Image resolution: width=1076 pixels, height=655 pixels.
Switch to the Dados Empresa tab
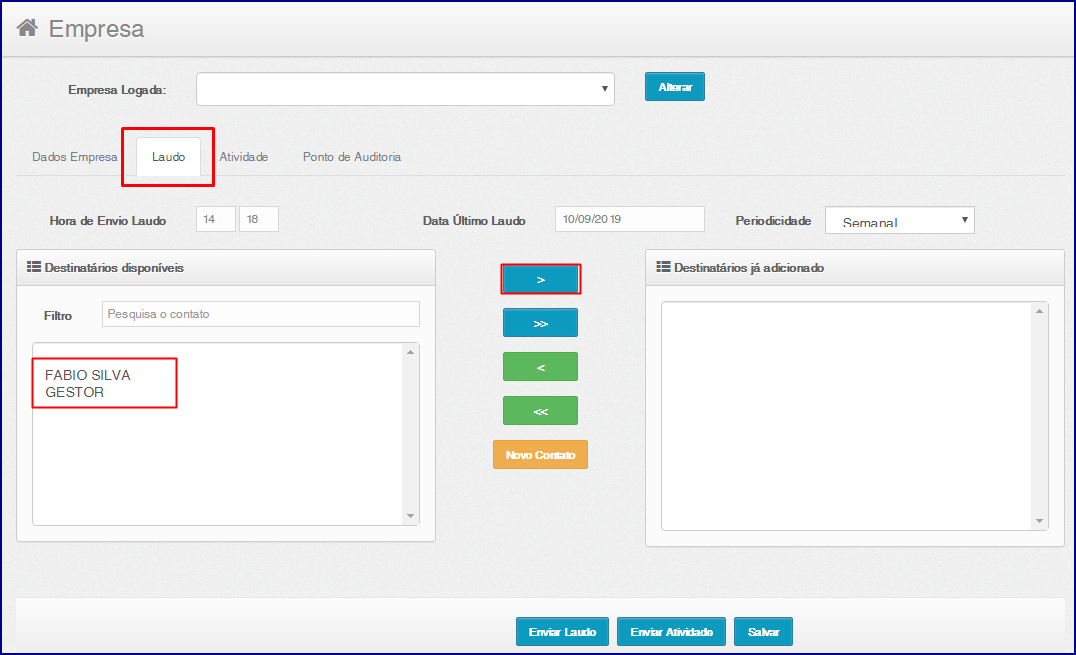pyautogui.click(x=75, y=157)
